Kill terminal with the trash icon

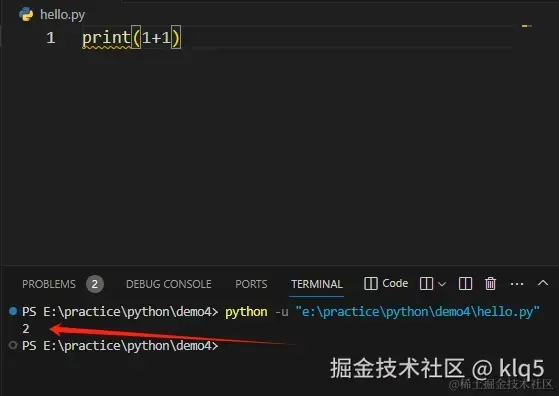pyautogui.click(x=490, y=283)
